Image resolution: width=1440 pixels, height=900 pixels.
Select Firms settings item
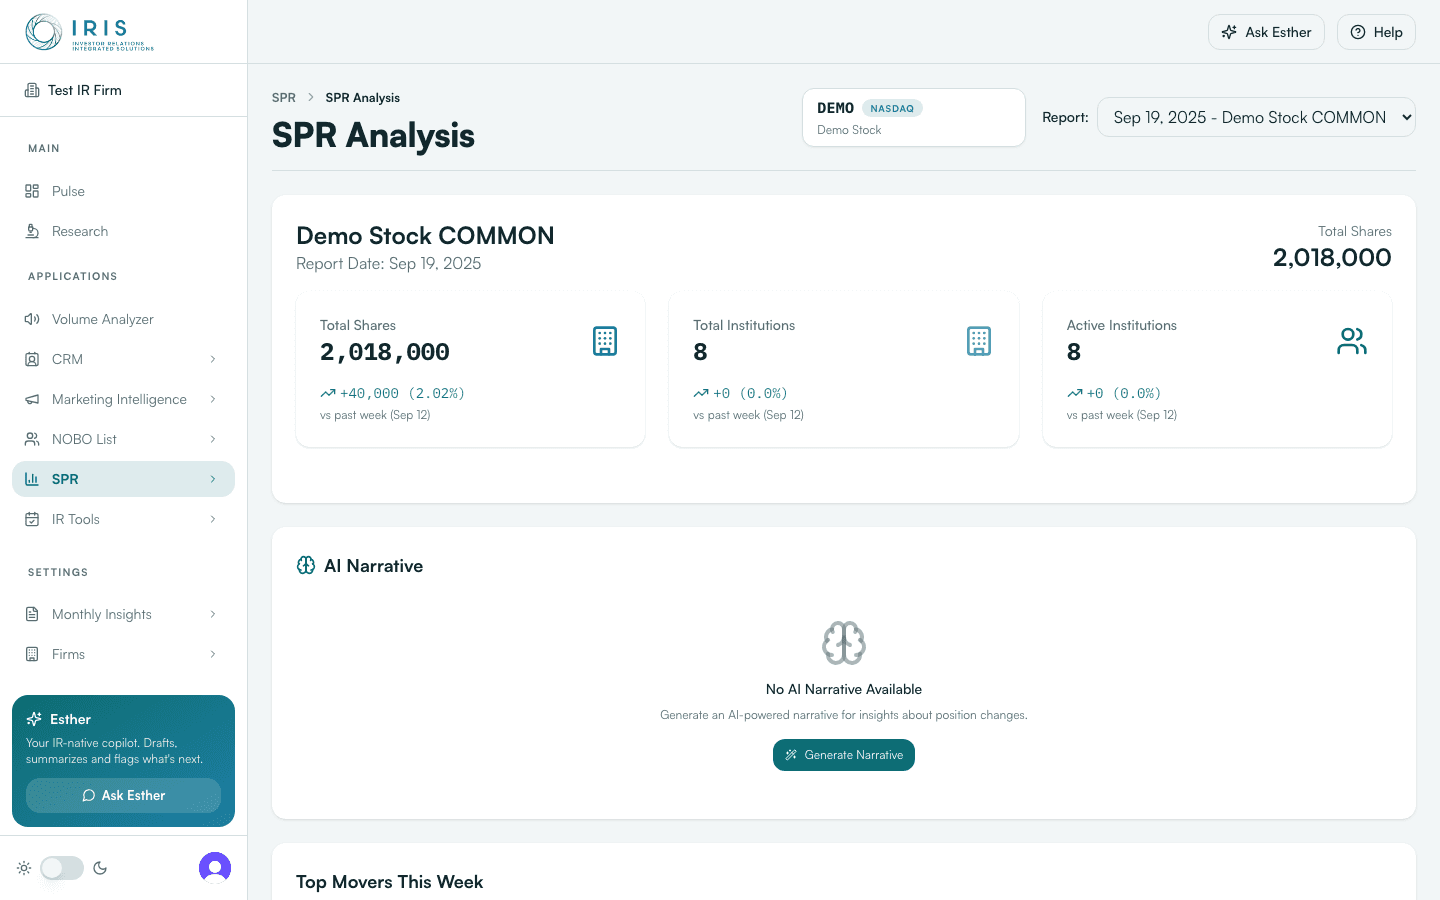(123, 654)
